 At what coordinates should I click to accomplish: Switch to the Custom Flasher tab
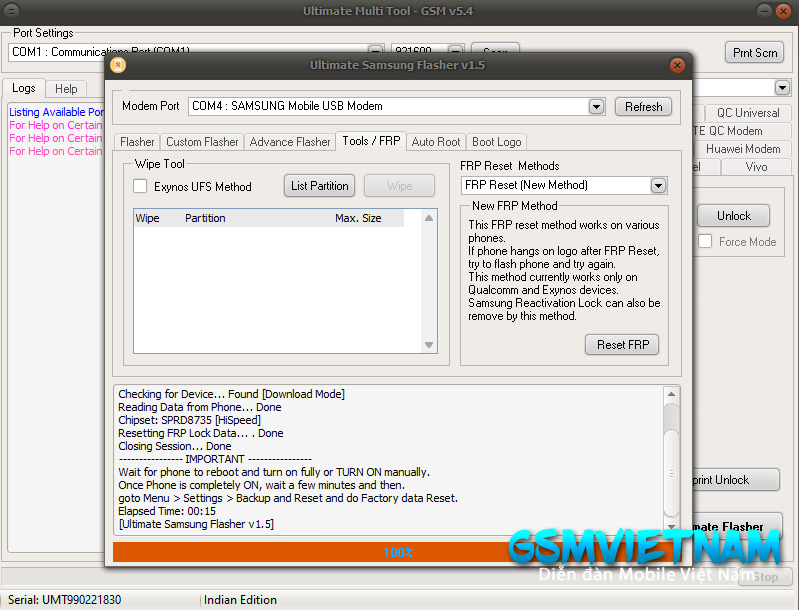[202, 142]
